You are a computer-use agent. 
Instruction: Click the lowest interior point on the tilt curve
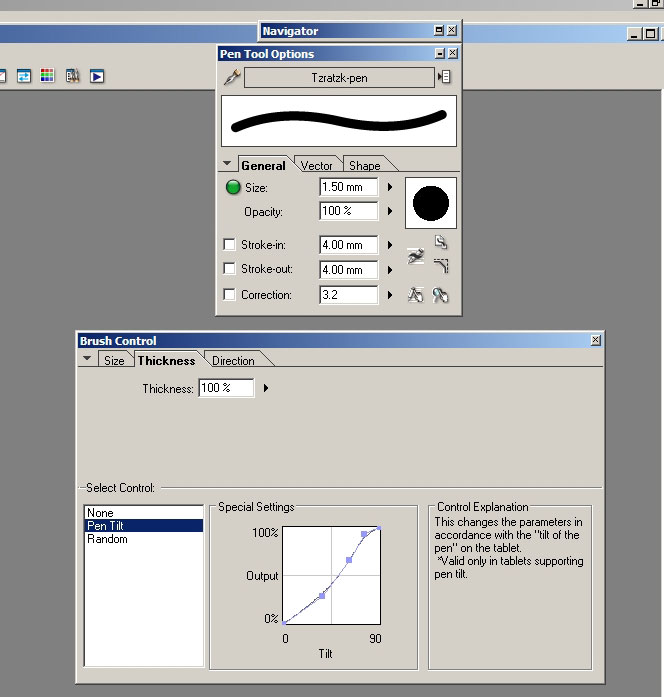[x=322, y=596]
